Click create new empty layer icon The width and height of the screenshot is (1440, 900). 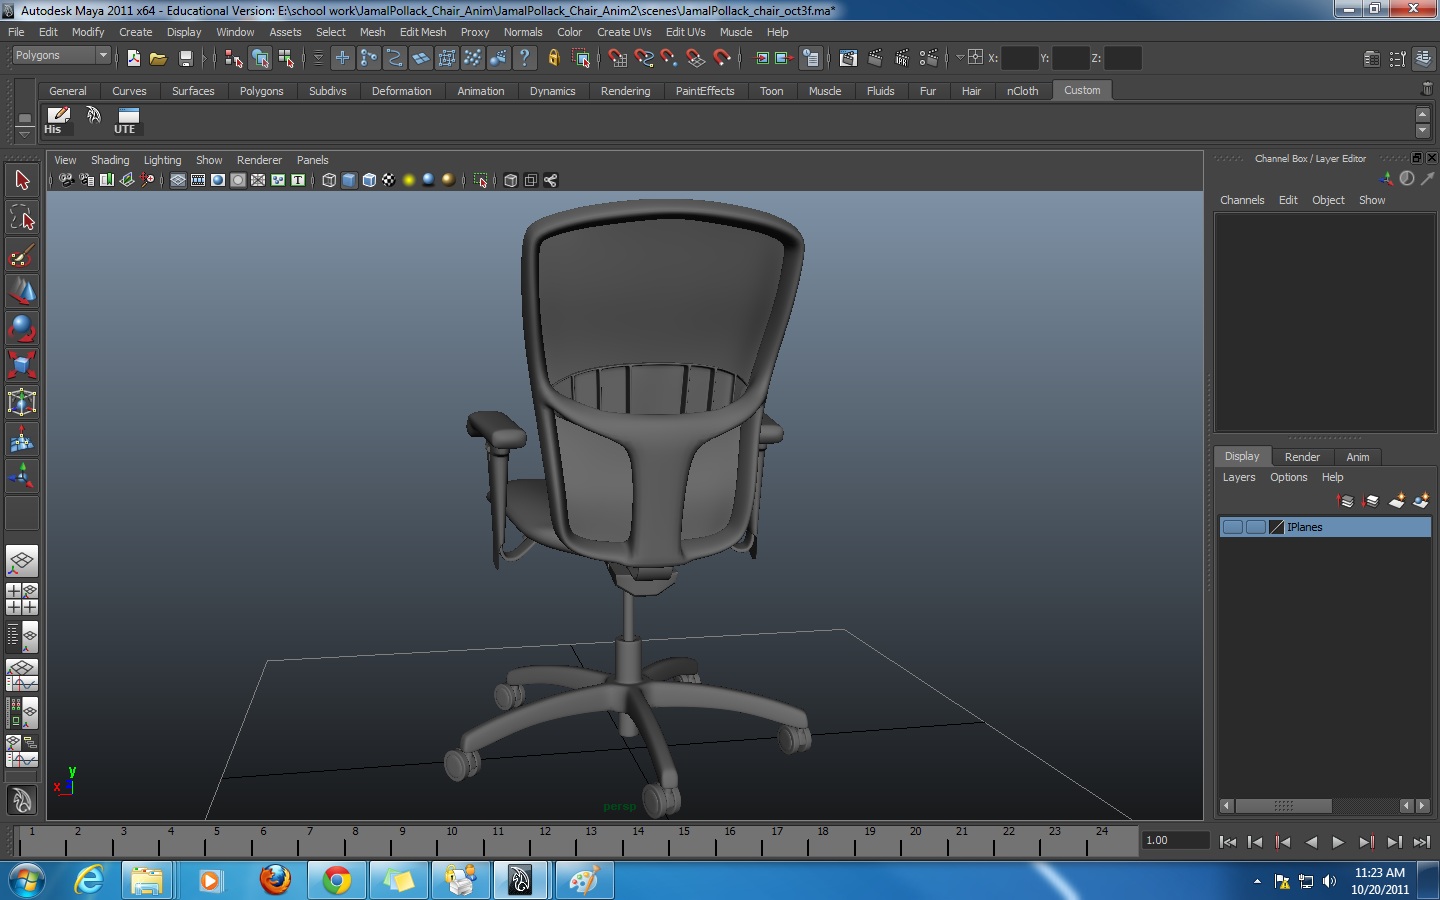1397,501
